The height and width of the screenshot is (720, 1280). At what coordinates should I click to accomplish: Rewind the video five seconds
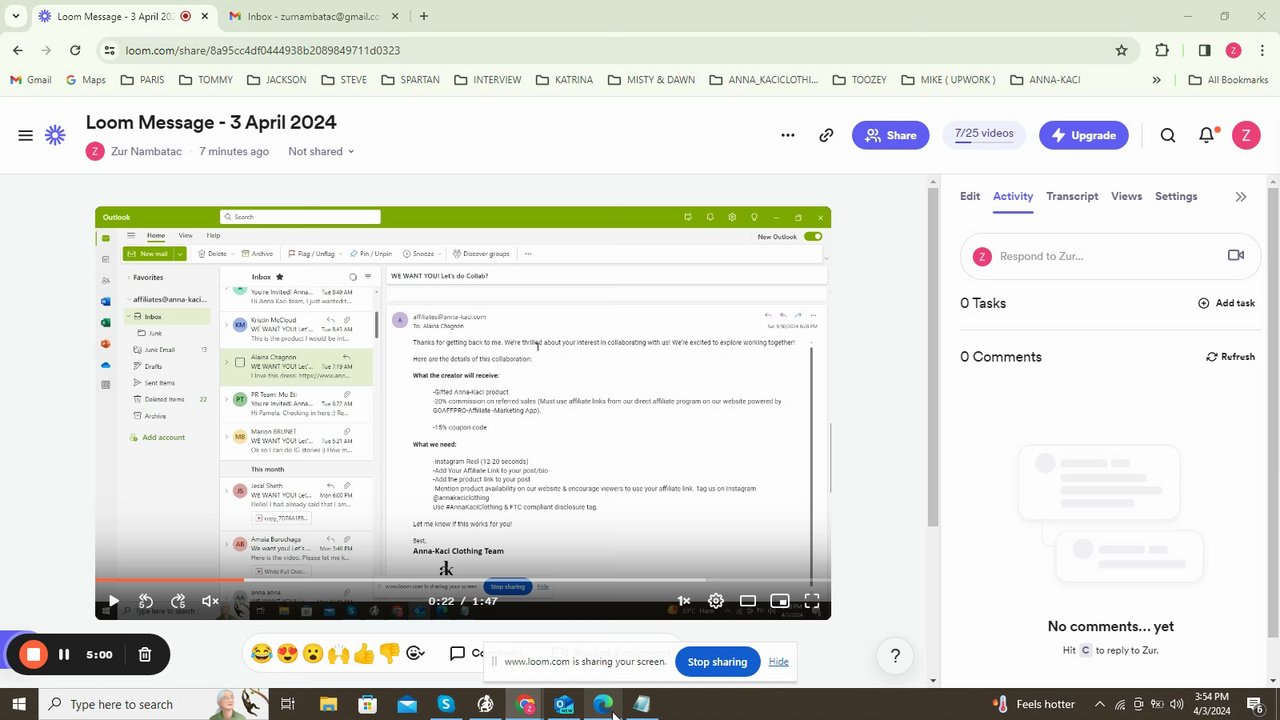(145, 601)
